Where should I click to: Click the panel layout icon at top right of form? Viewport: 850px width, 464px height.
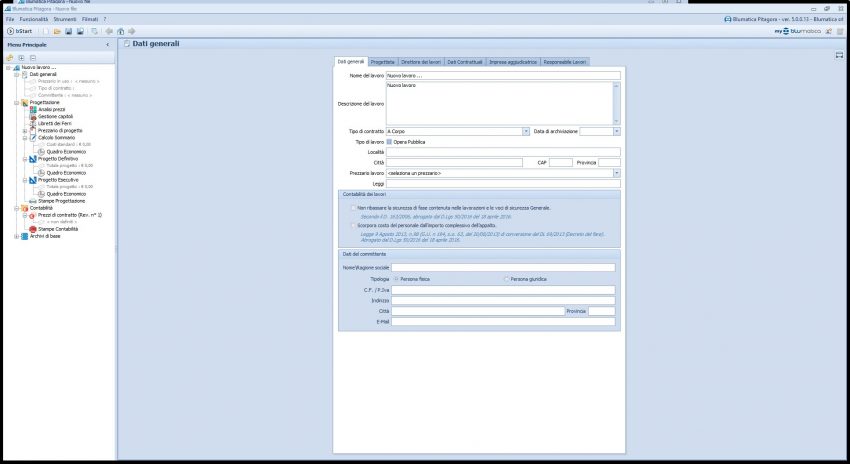point(839,55)
